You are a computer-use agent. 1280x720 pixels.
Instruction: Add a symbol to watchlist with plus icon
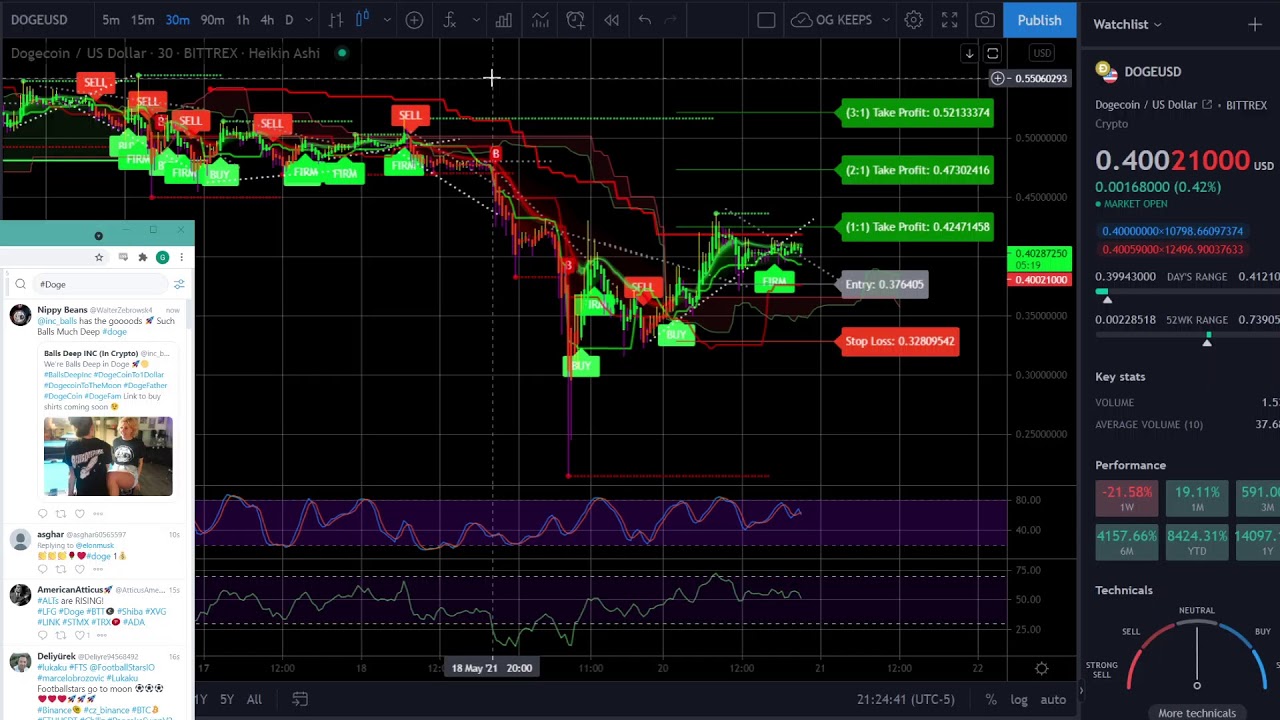point(1255,24)
